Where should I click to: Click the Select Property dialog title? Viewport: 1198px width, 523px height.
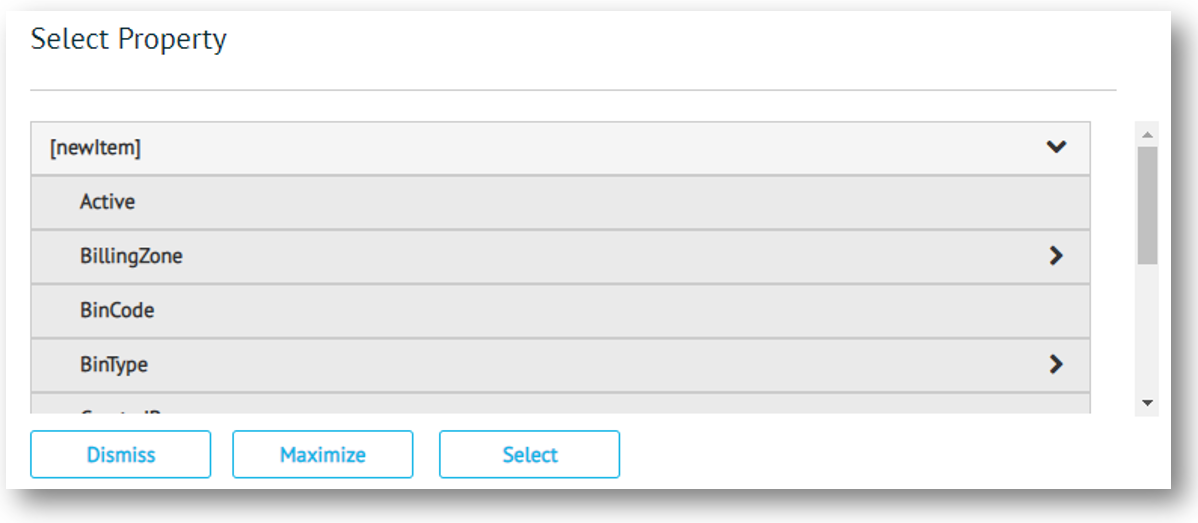click(x=129, y=40)
